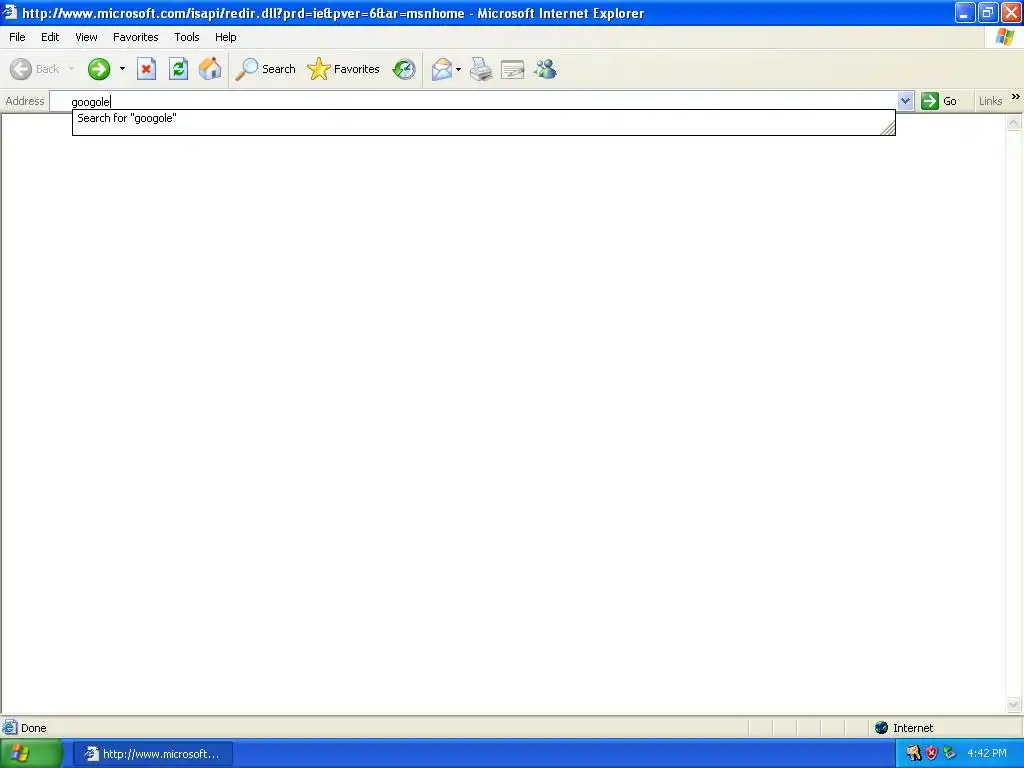
Task: Expand the Address bar dropdown arrow
Action: click(905, 101)
